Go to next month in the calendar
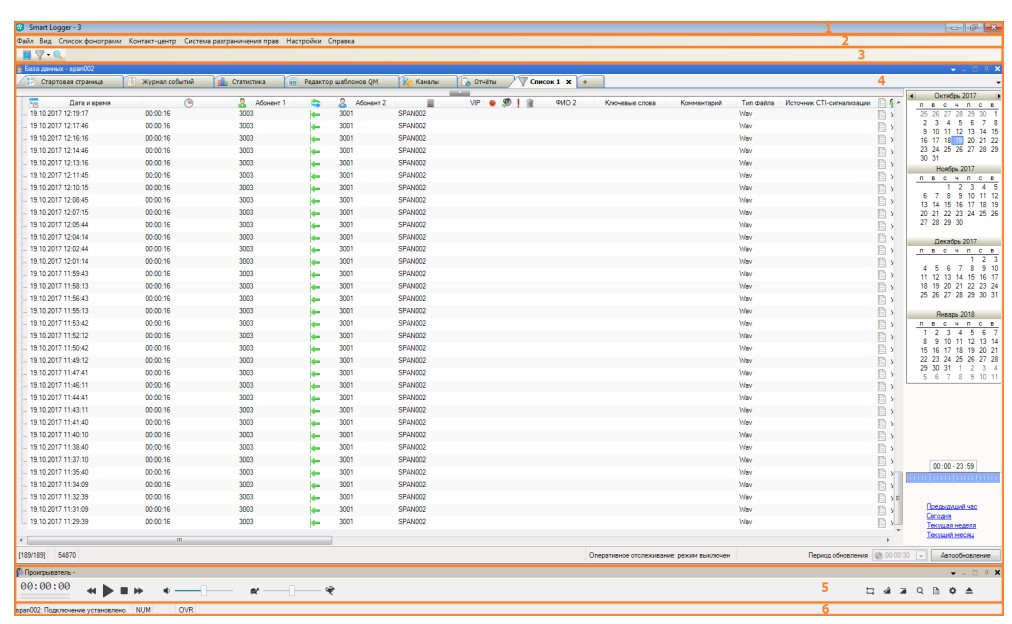 click(x=999, y=95)
